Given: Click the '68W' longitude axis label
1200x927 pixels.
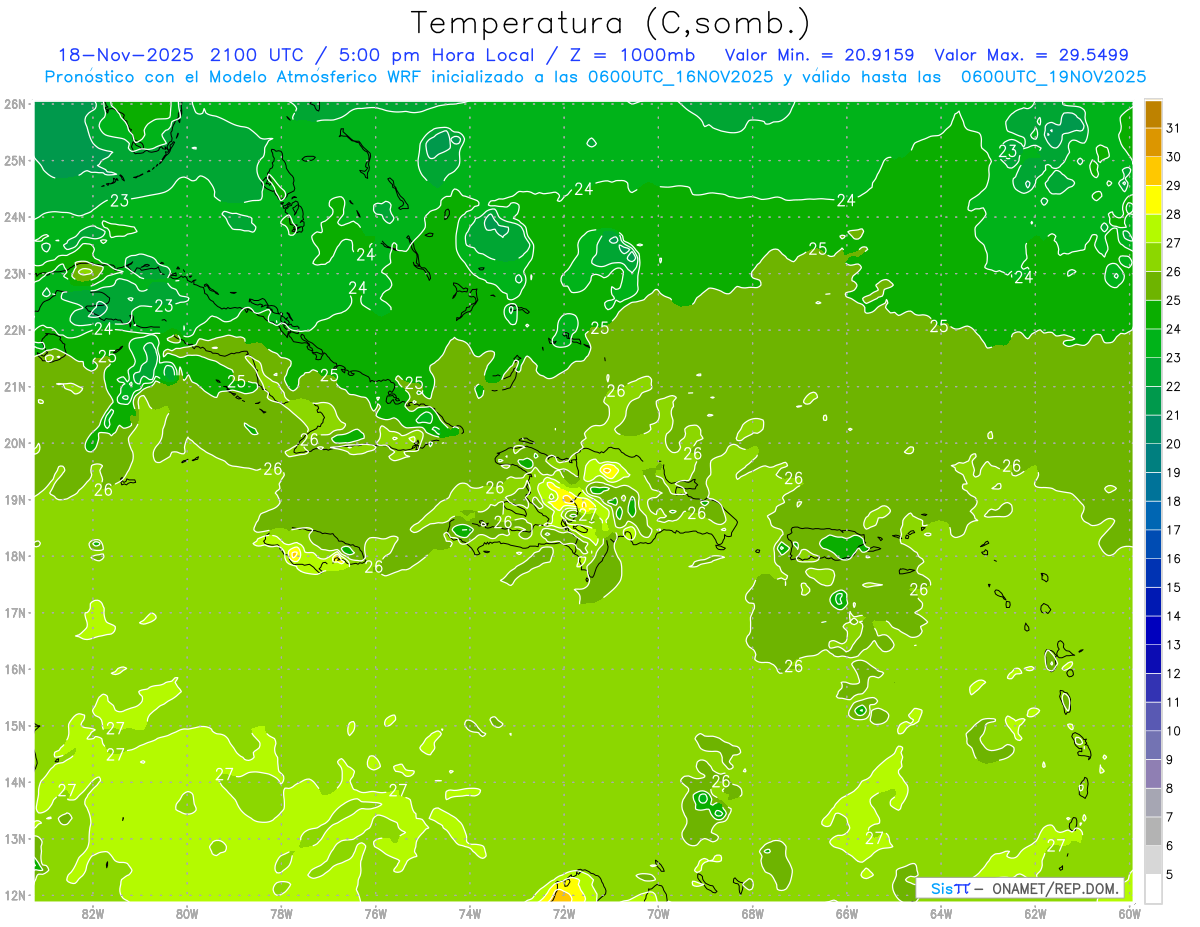Looking at the screenshot, I should (753, 913).
